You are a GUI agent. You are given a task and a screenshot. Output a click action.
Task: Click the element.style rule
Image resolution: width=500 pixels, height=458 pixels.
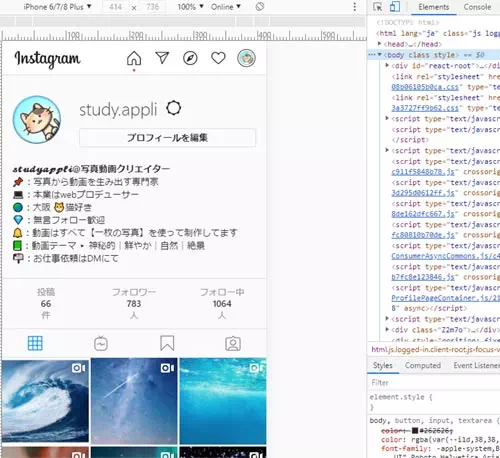tap(401, 397)
